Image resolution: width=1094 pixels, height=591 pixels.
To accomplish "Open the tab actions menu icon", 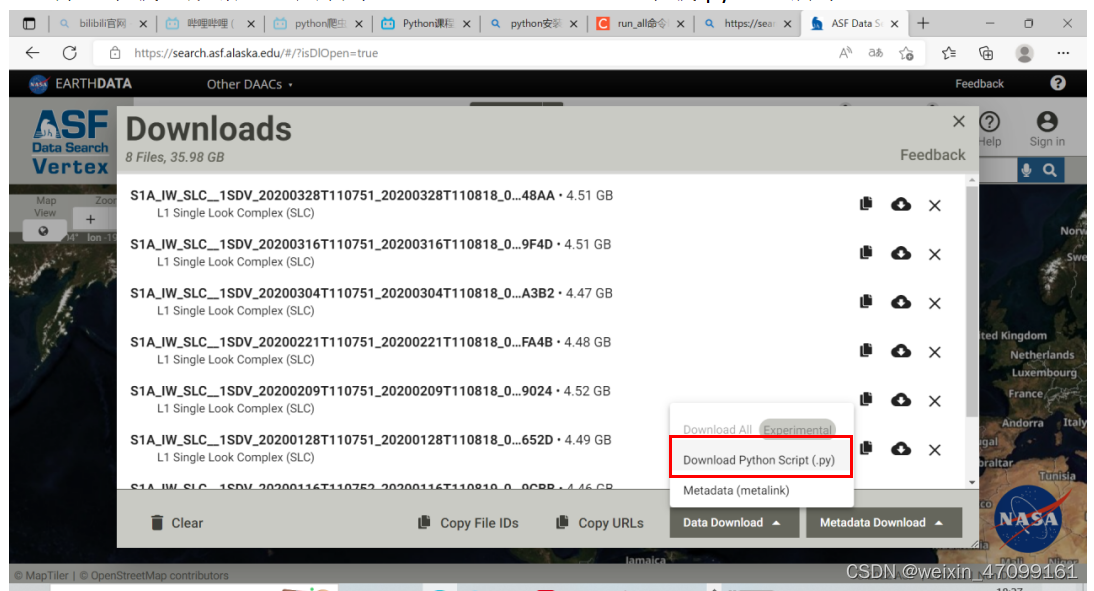I will pyautogui.click(x=29, y=24).
